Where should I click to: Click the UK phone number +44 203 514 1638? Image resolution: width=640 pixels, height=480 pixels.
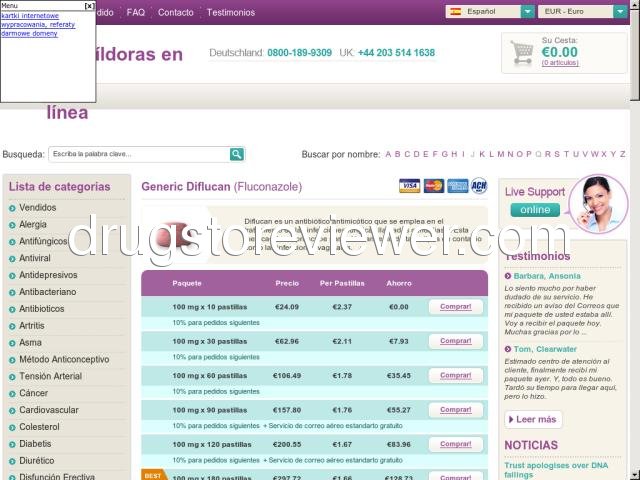point(396,53)
